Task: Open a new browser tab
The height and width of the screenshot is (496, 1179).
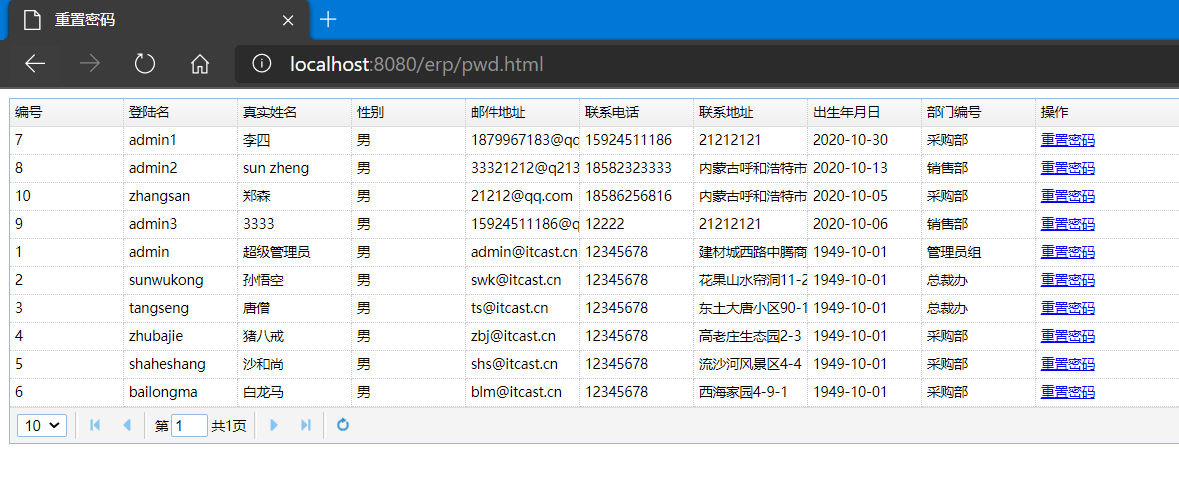Action: pos(328,20)
